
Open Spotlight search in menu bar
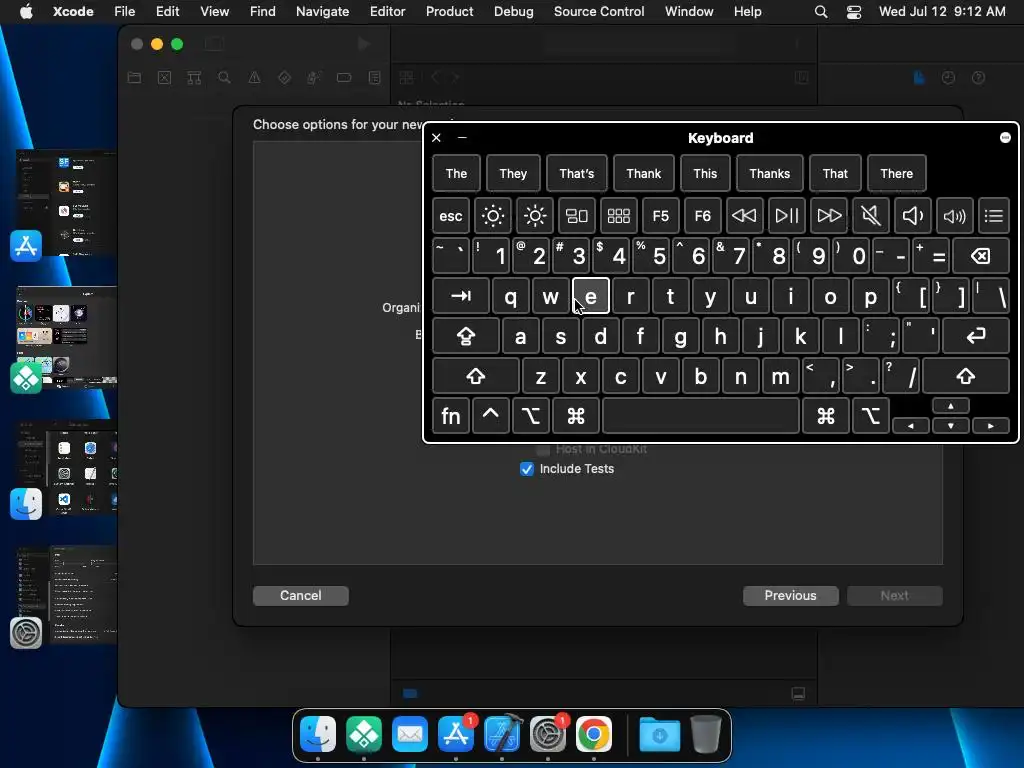pos(821,12)
